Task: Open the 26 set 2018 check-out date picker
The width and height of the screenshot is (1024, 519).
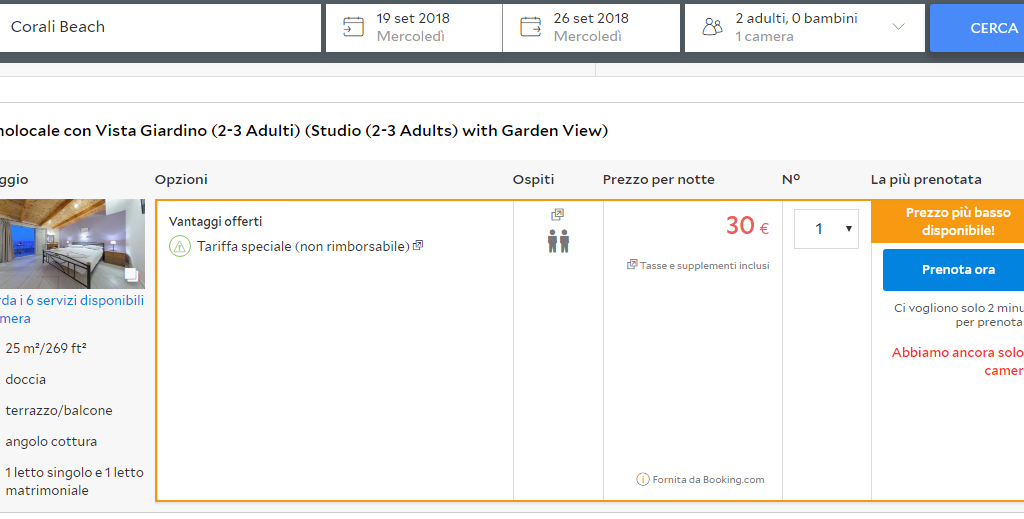Action: 590,27
